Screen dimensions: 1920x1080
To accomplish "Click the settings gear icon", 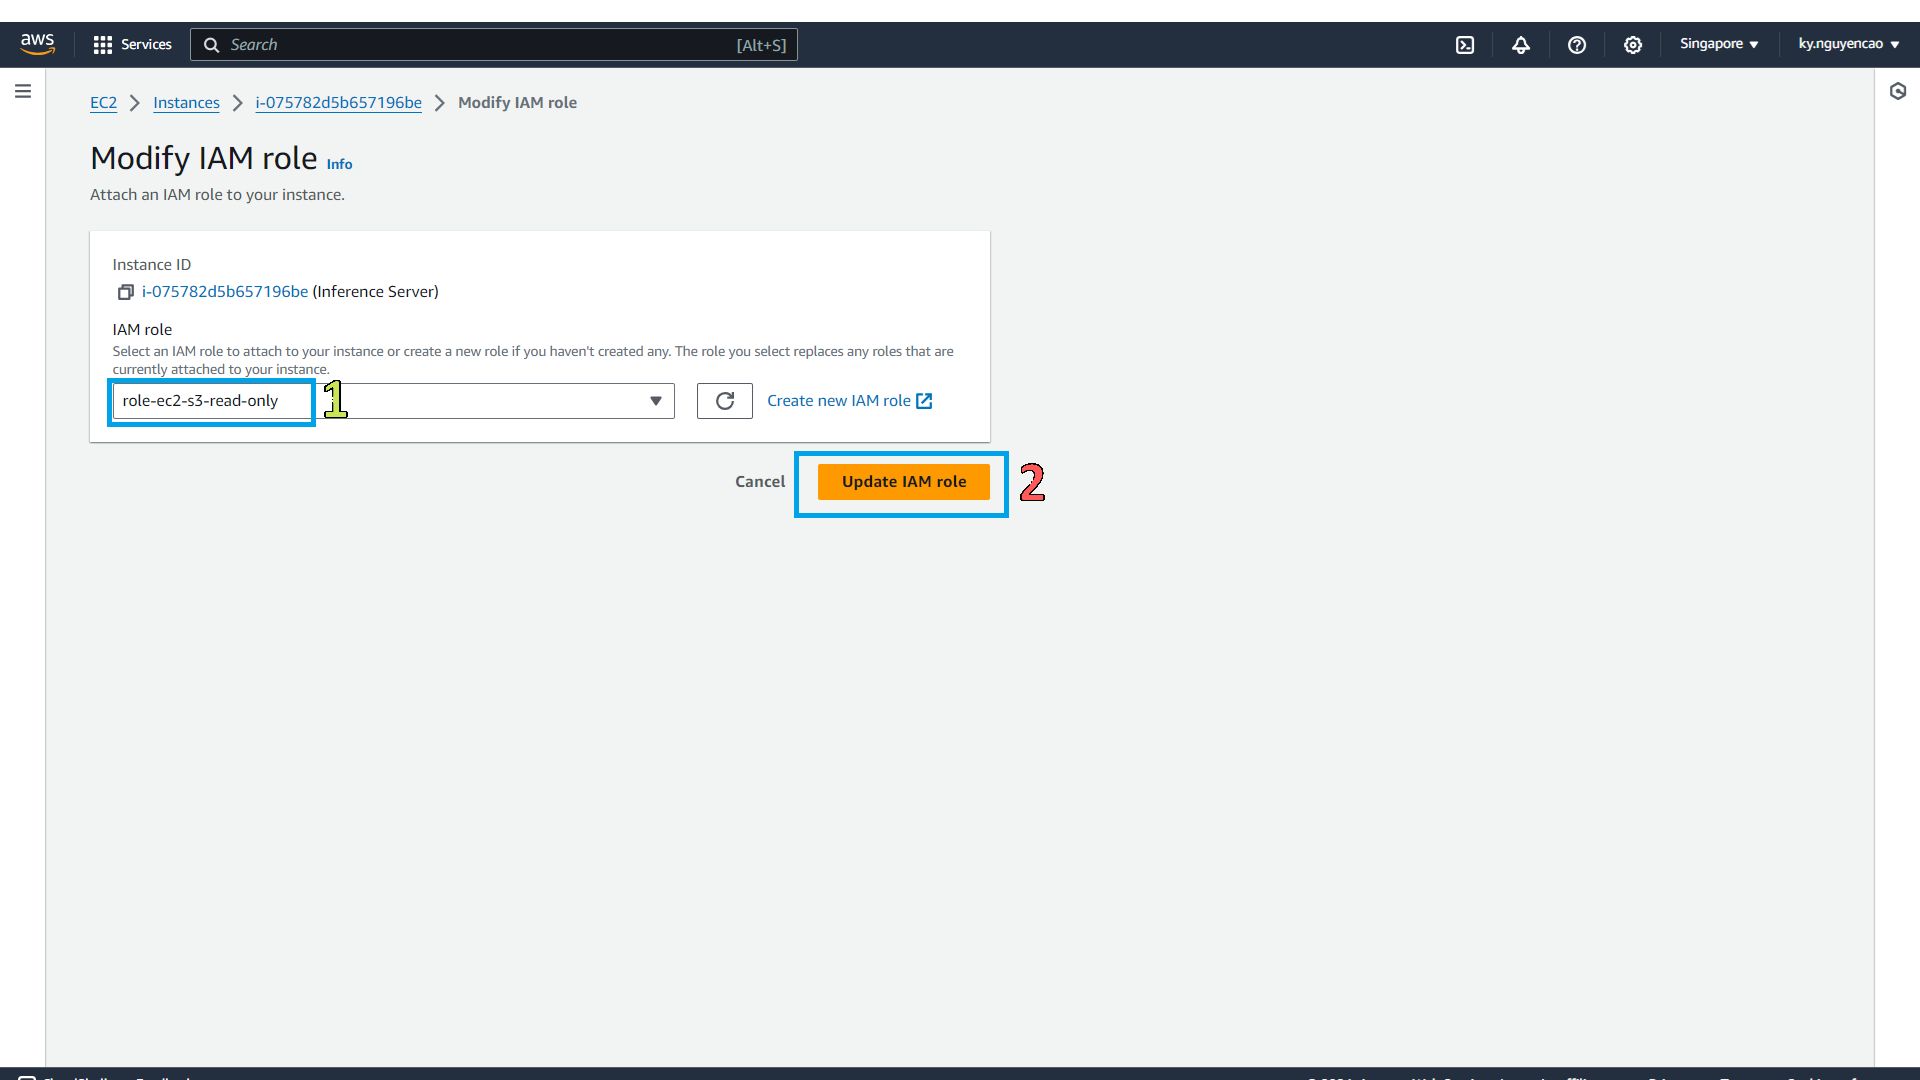I will [x=1633, y=45].
